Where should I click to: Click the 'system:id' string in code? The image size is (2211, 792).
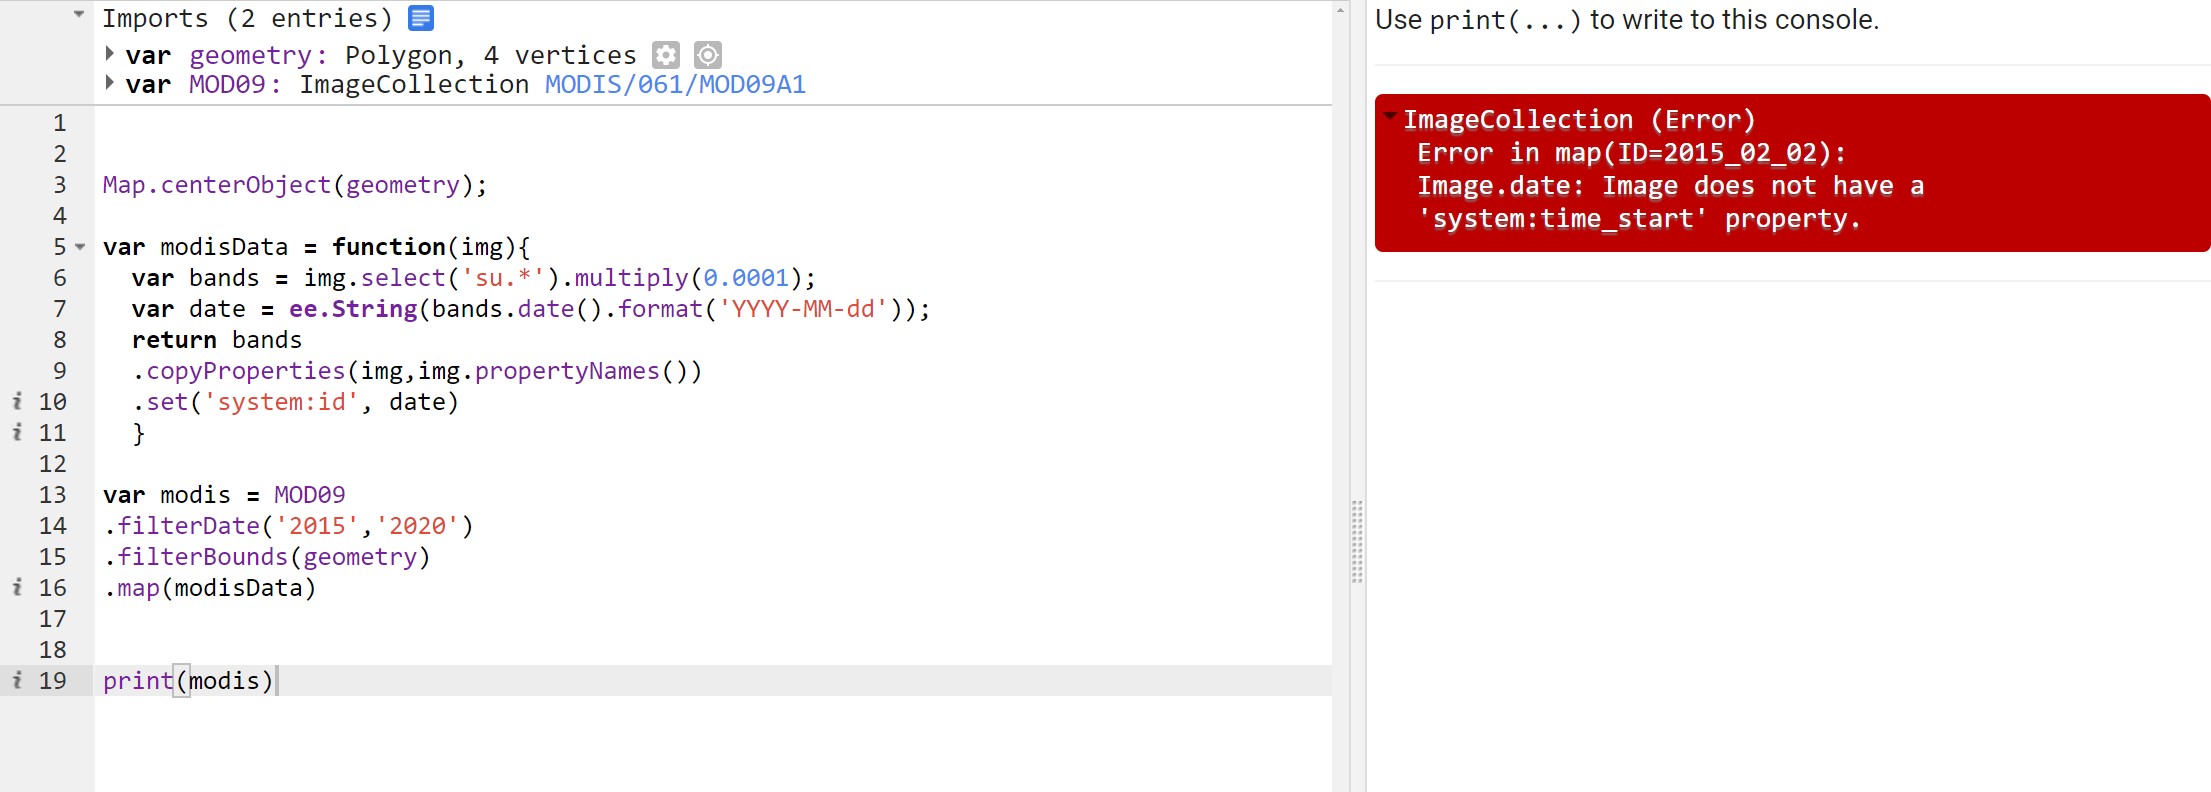[x=282, y=402]
